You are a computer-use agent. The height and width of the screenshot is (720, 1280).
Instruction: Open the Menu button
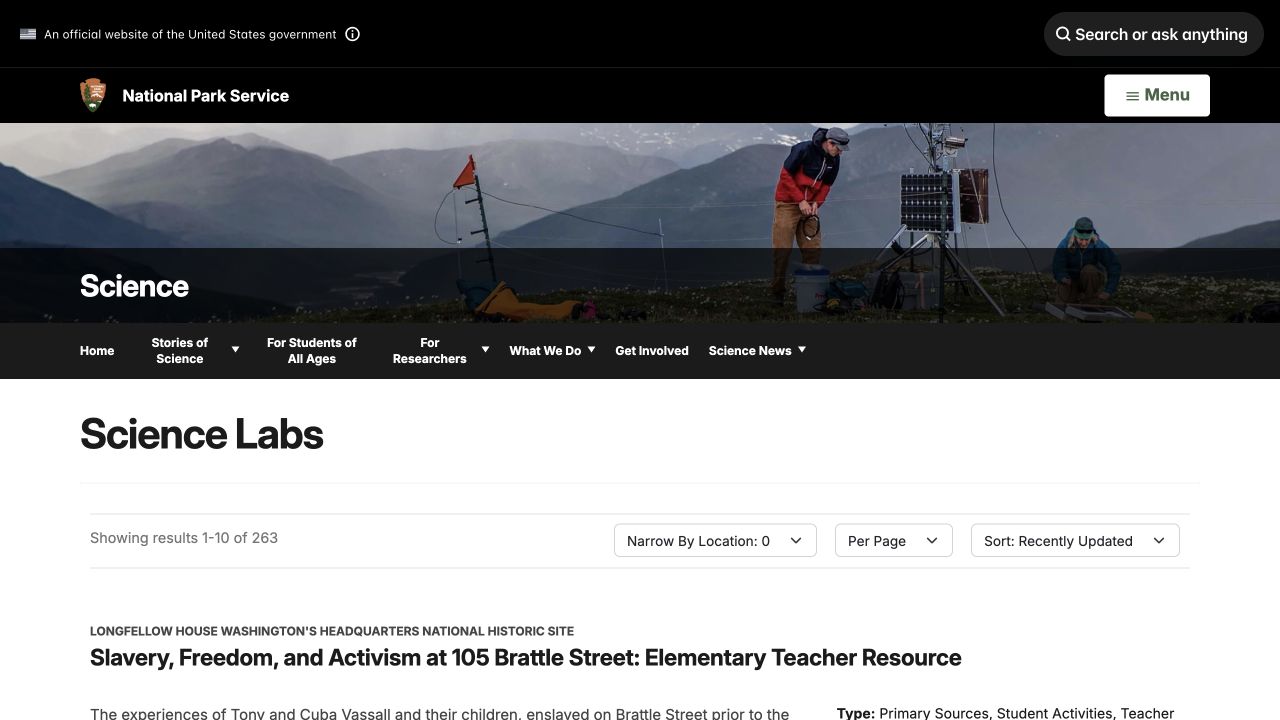(1157, 95)
